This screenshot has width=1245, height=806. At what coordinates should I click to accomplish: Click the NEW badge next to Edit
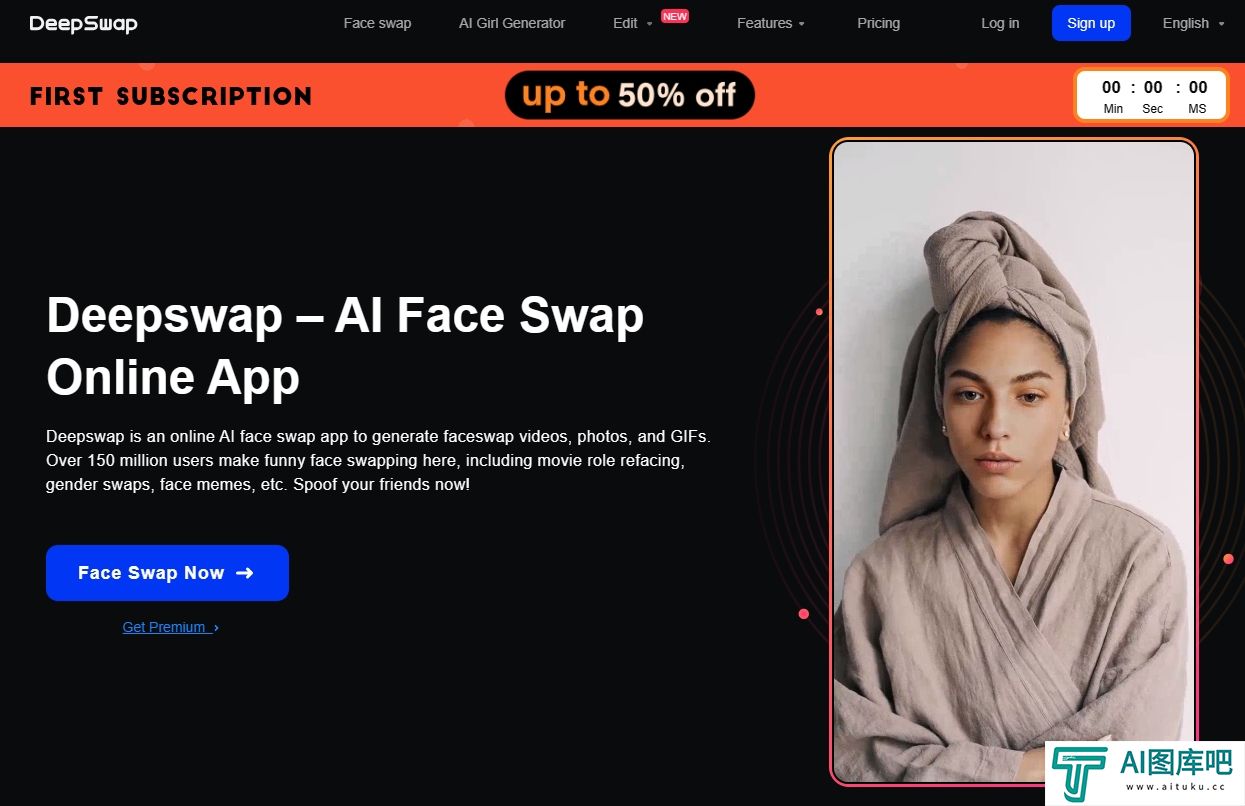675,16
